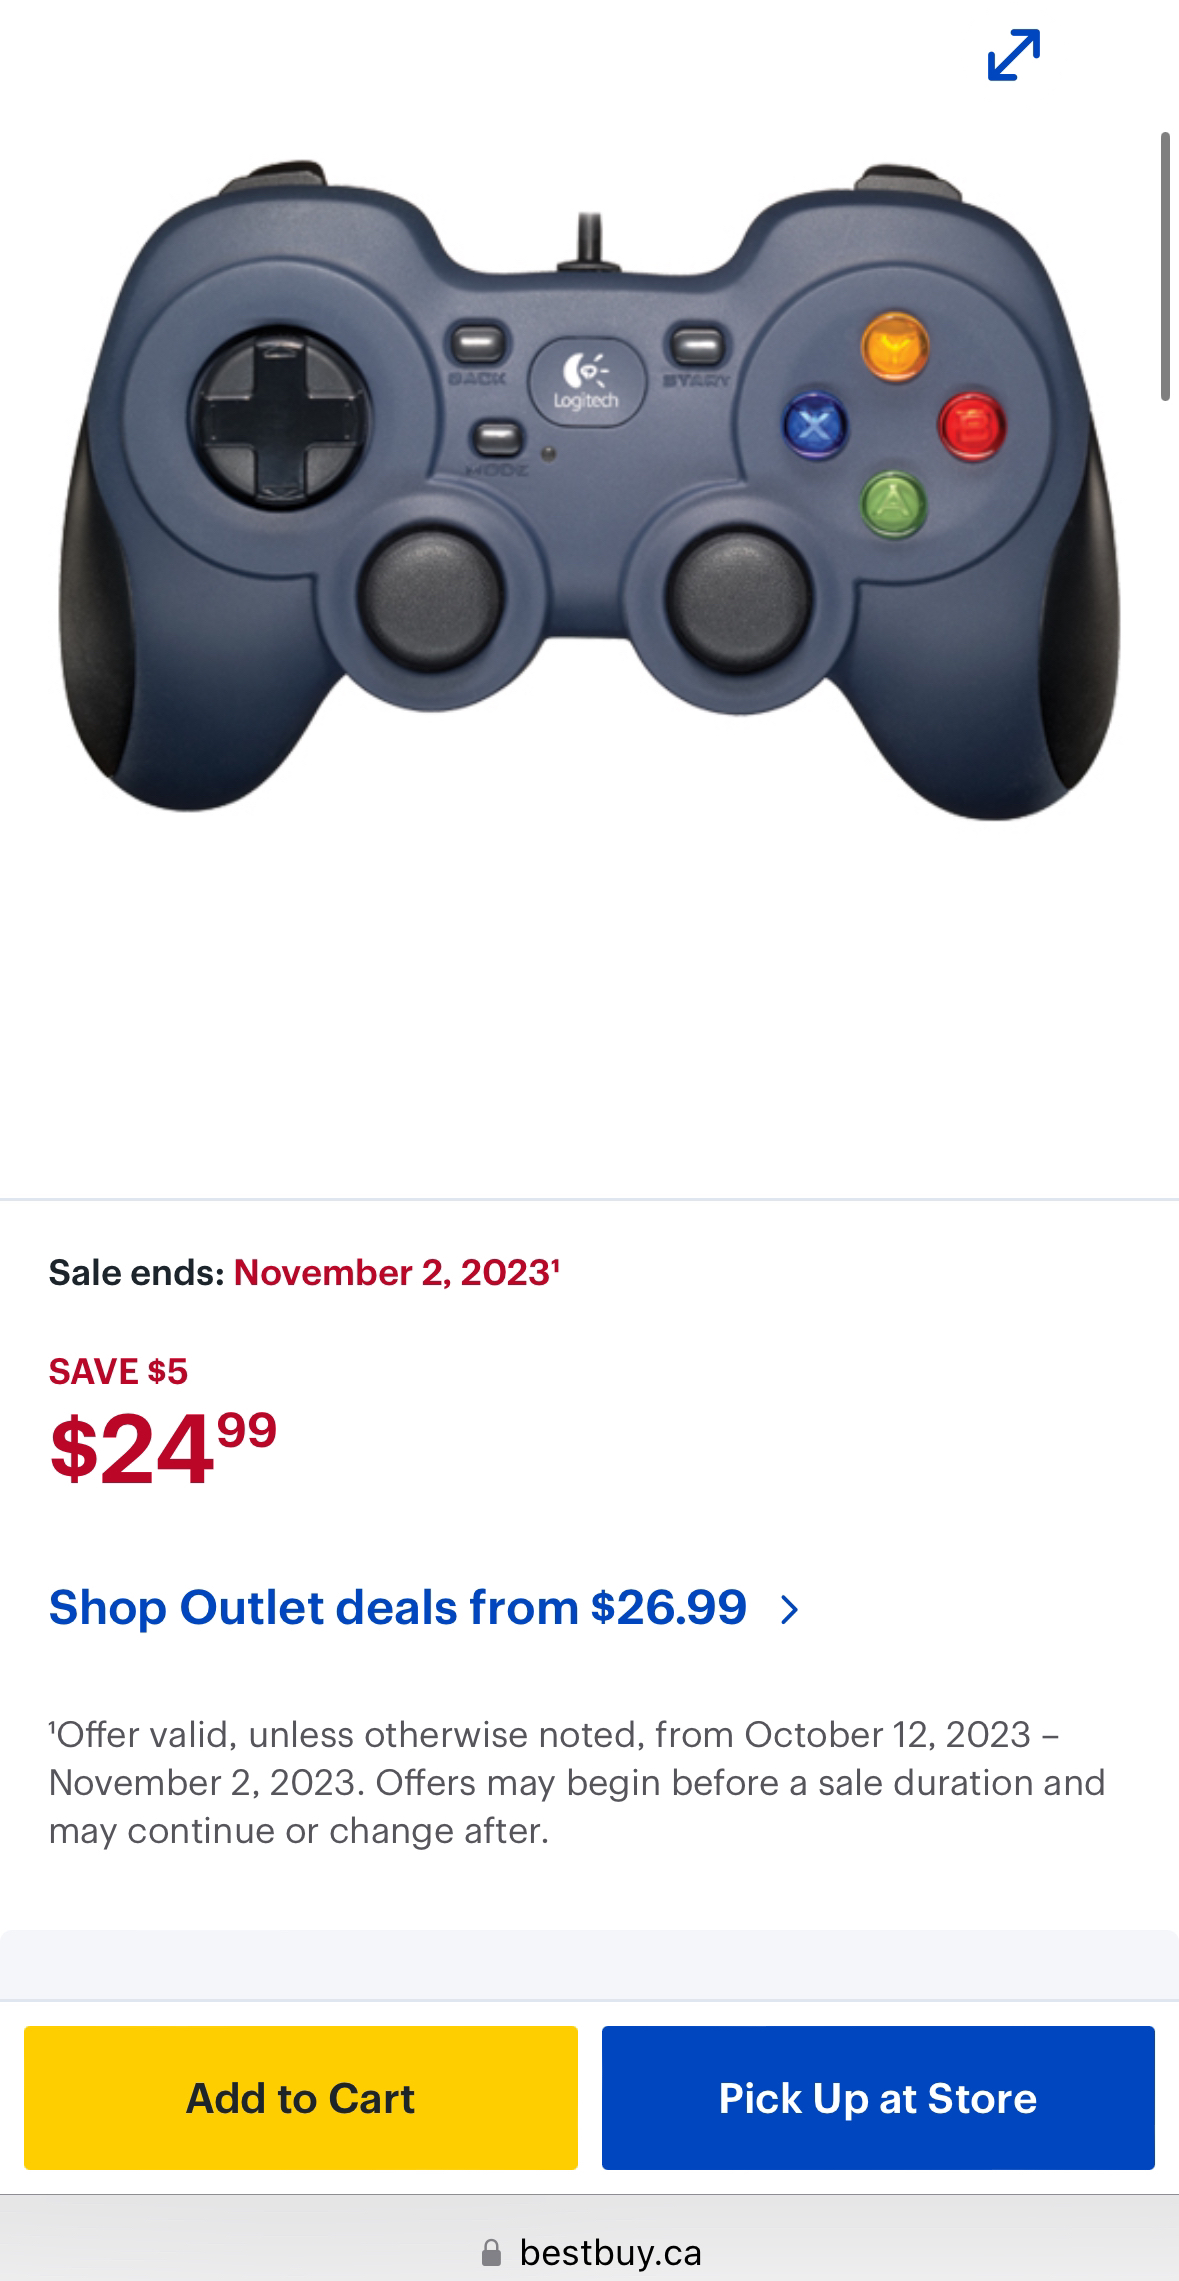Click the blue X button on the controller
This screenshot has height=2281, width=1179.
click(815, 425)
